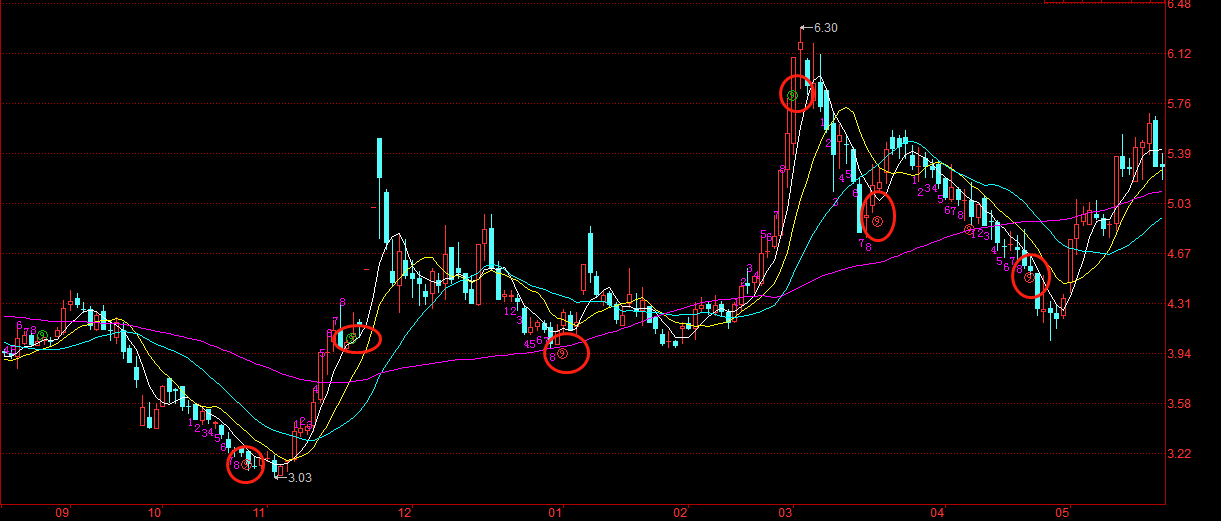This screenshot has height=521, width=1221.
Task: Click the red-circled 9 marker below January's candles
Action: 563,353
